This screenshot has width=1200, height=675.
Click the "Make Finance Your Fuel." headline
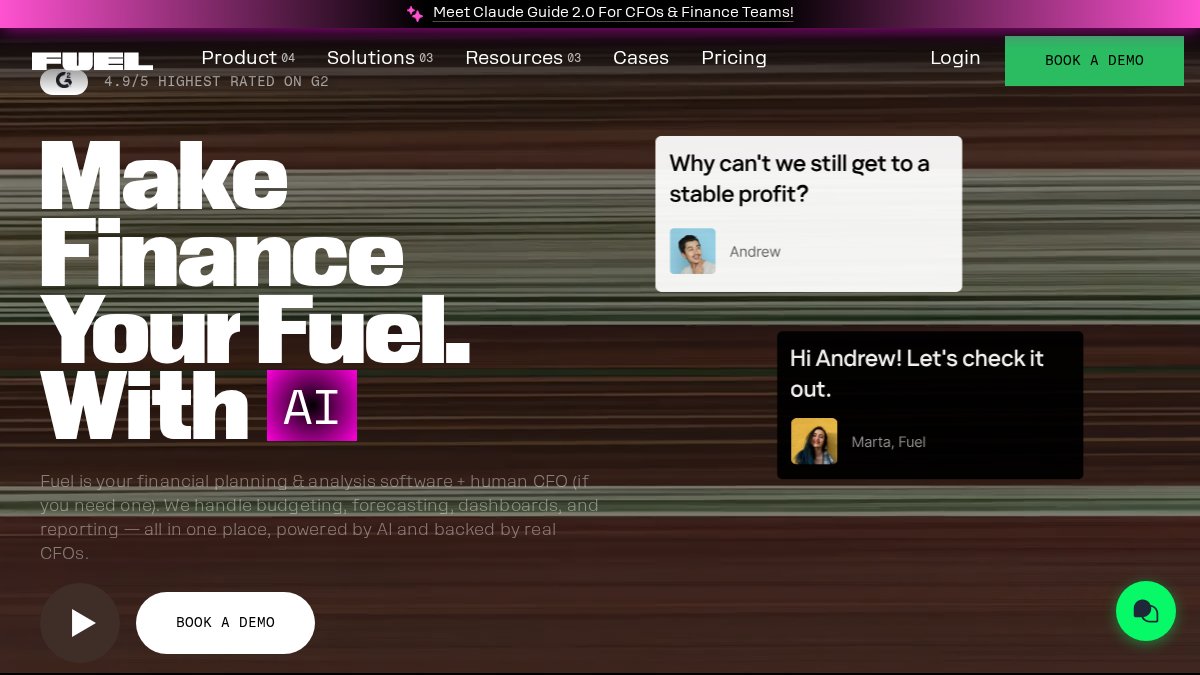[x=255, y=252]
